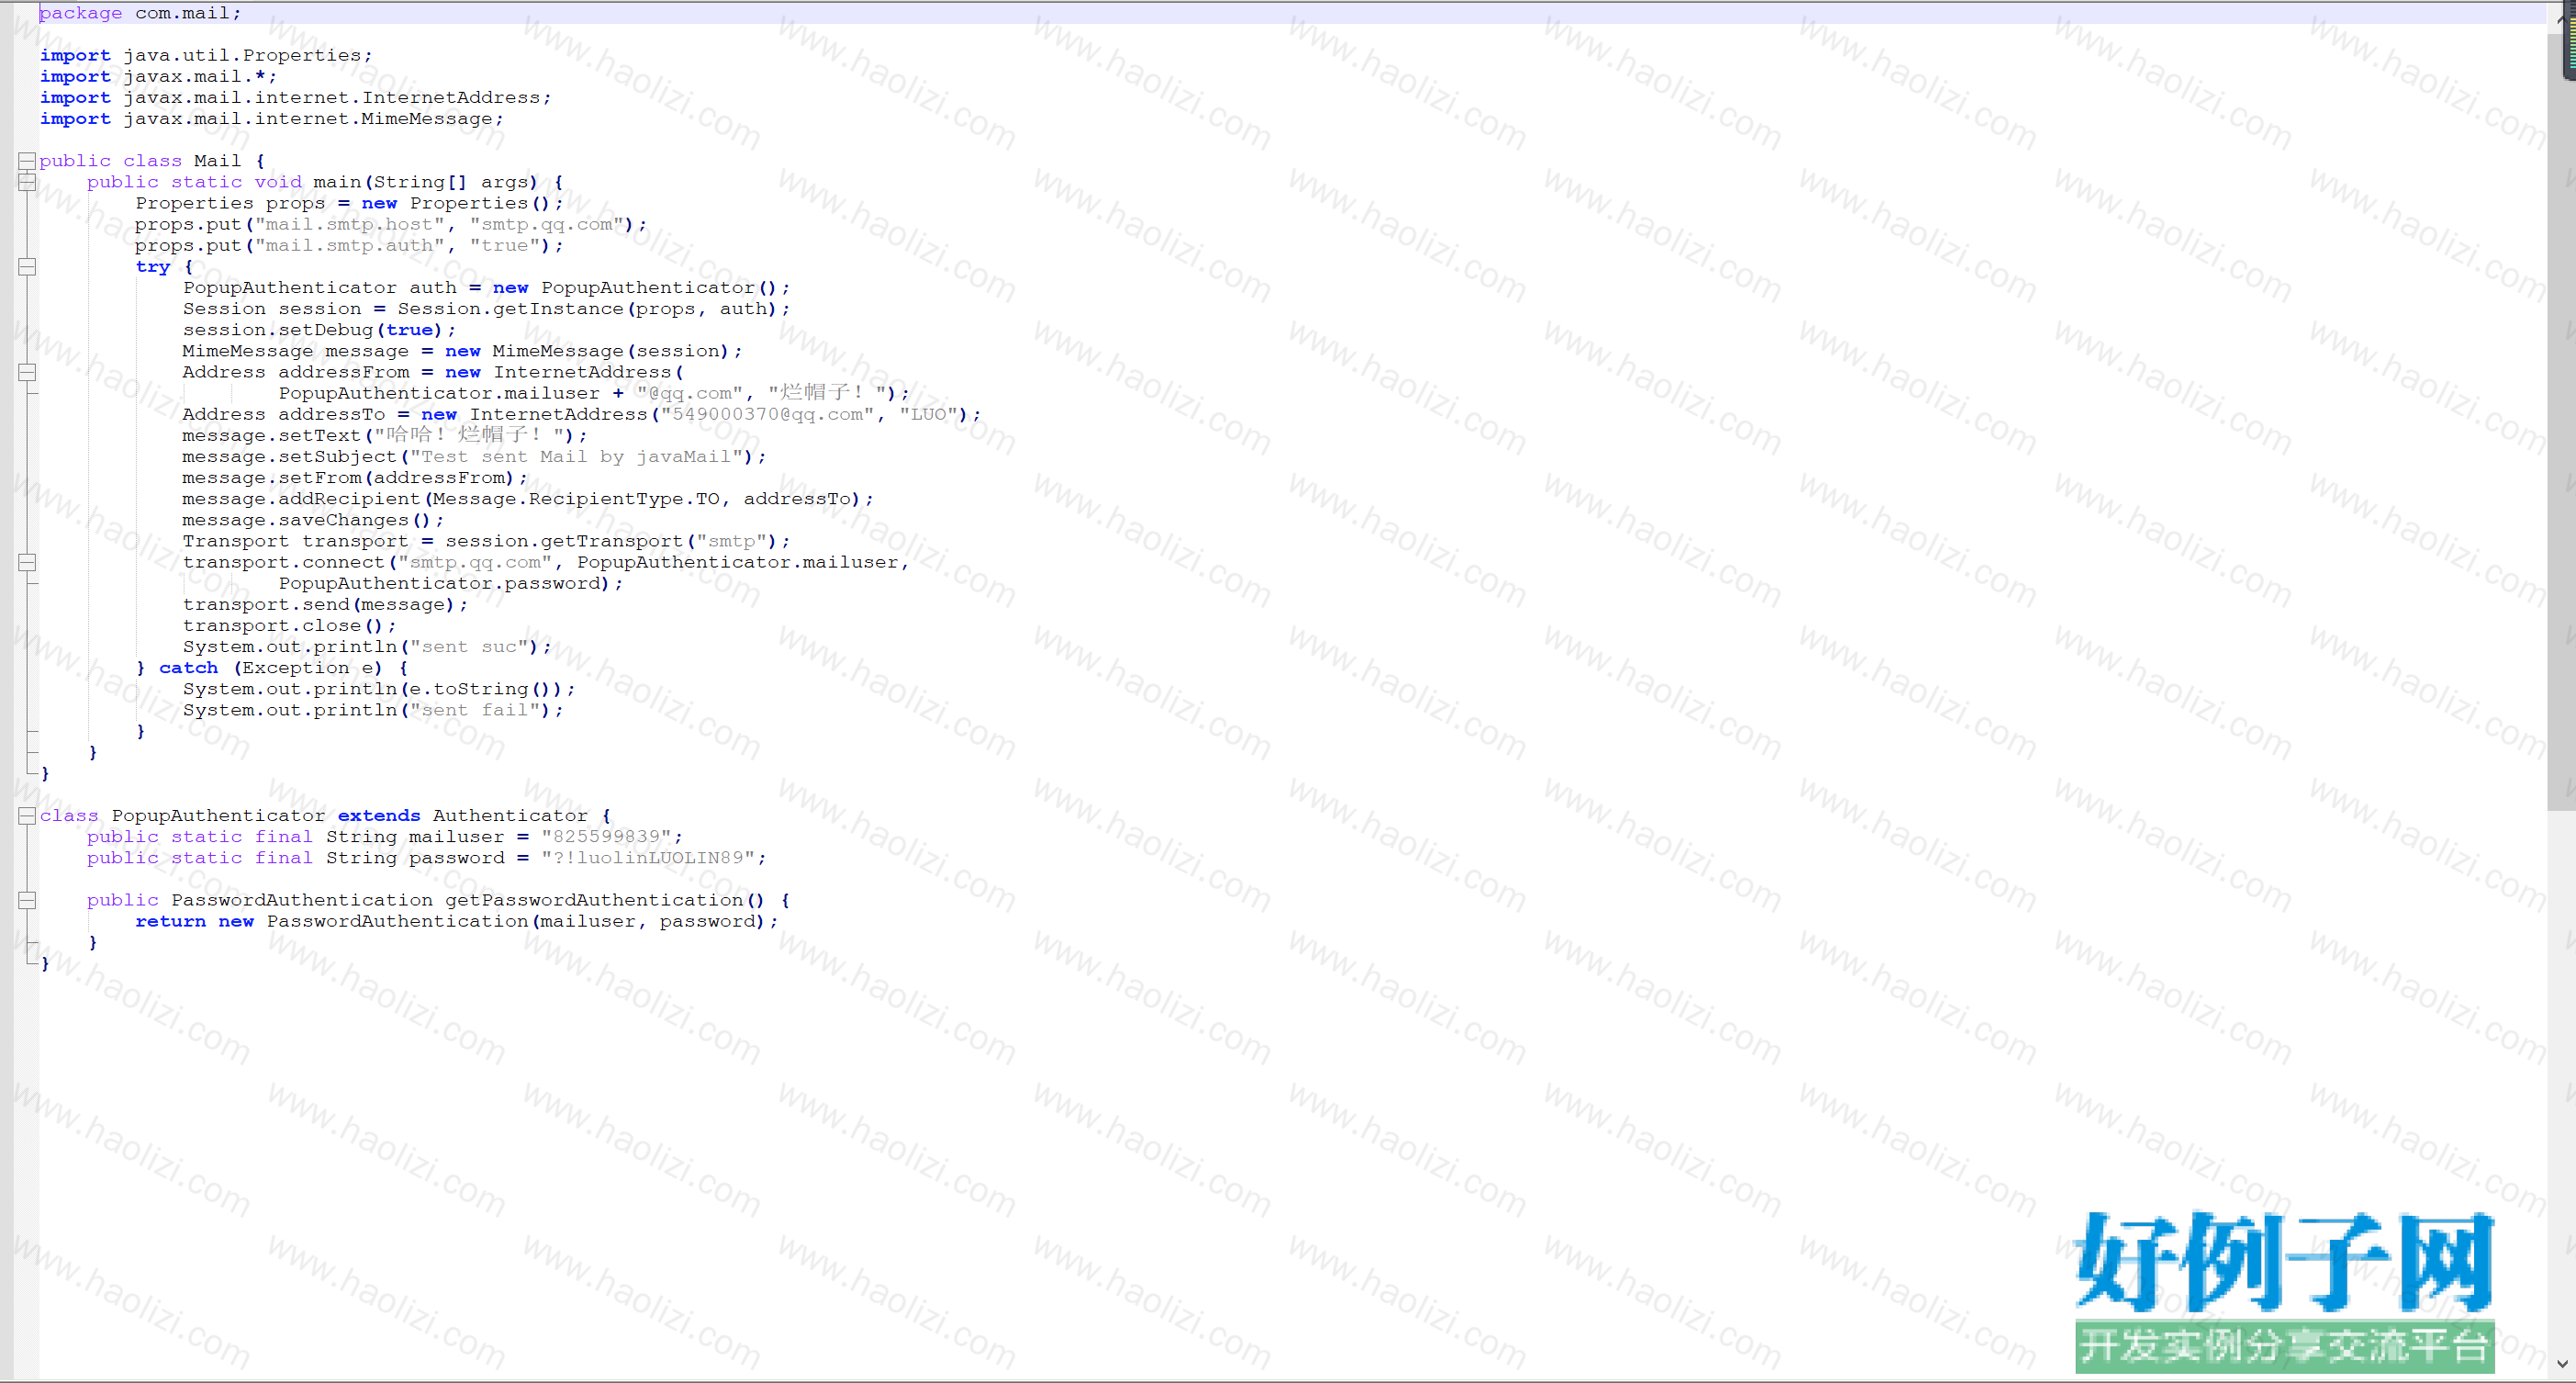Click the 'System.out.println(e.toString());' line
The width and height of the screenshot is (2576, 1383).
click(379, 689)
